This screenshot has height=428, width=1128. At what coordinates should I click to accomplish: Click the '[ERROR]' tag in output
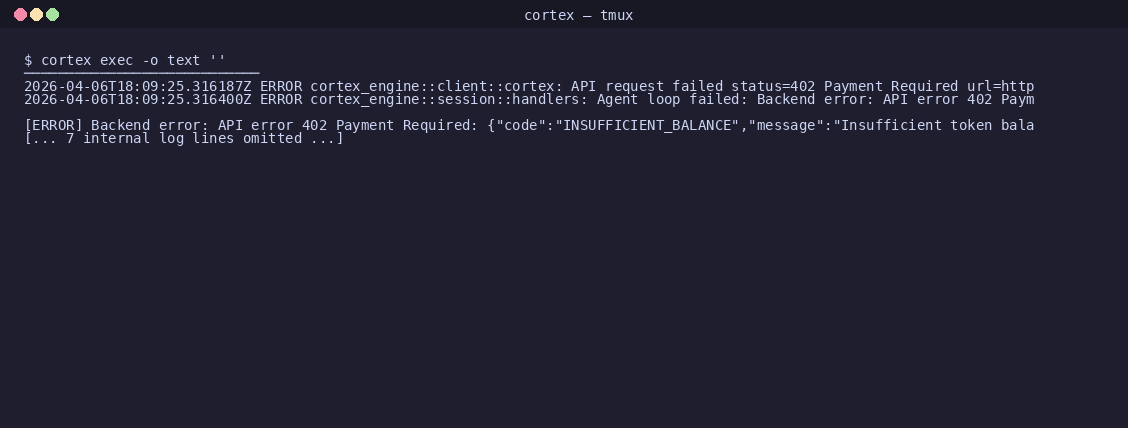pos(53,125)
